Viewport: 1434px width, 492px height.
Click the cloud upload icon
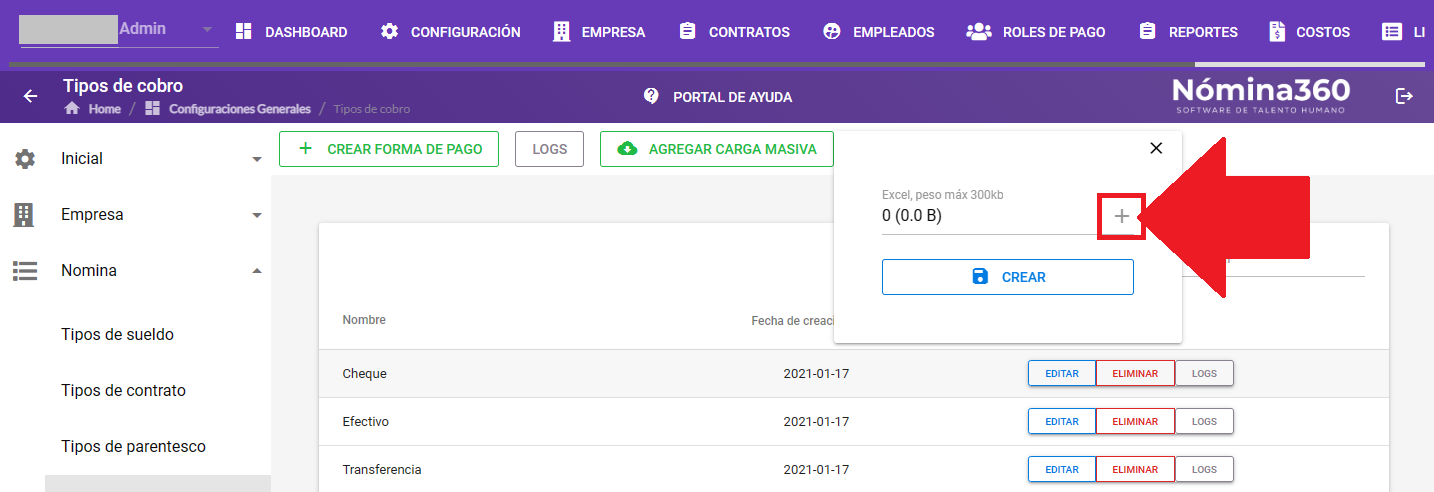pyautogui.click(x=628, y=149)
